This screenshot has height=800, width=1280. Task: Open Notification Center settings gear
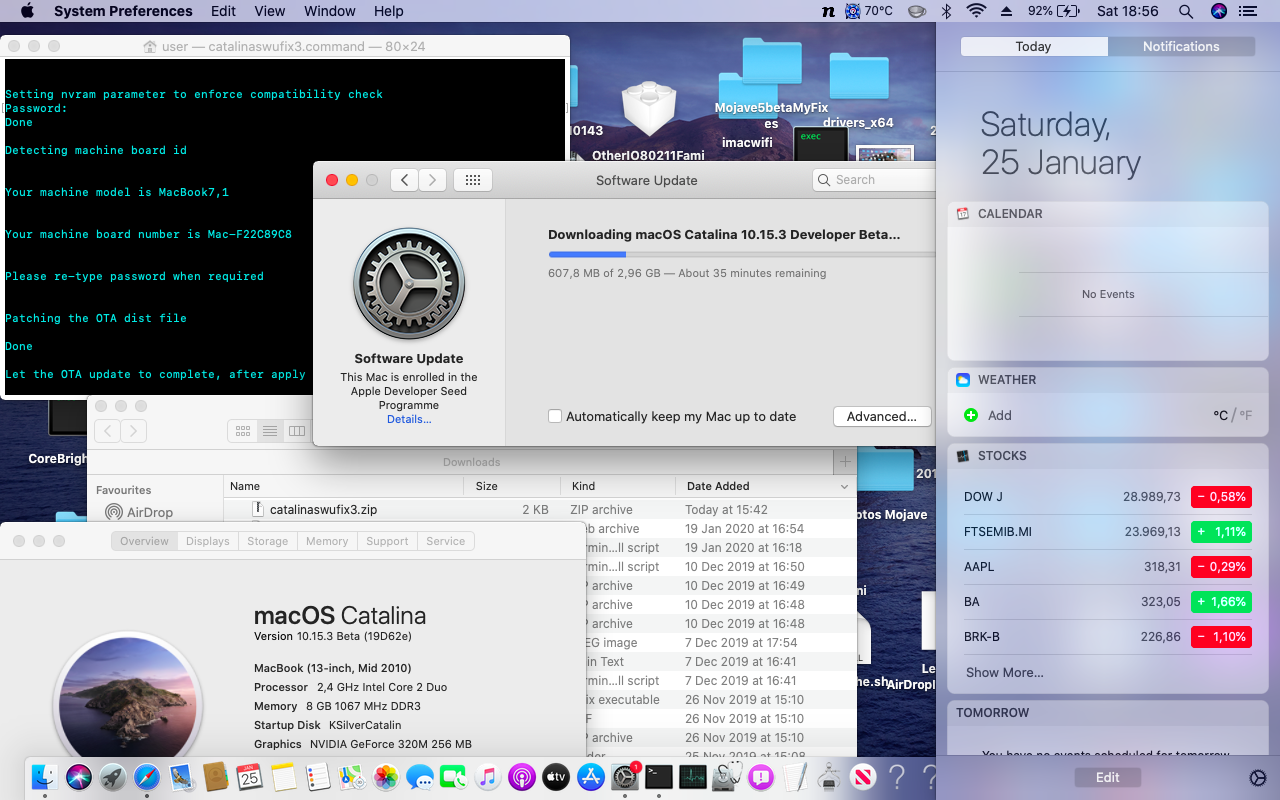click(x=1258, y=778)
